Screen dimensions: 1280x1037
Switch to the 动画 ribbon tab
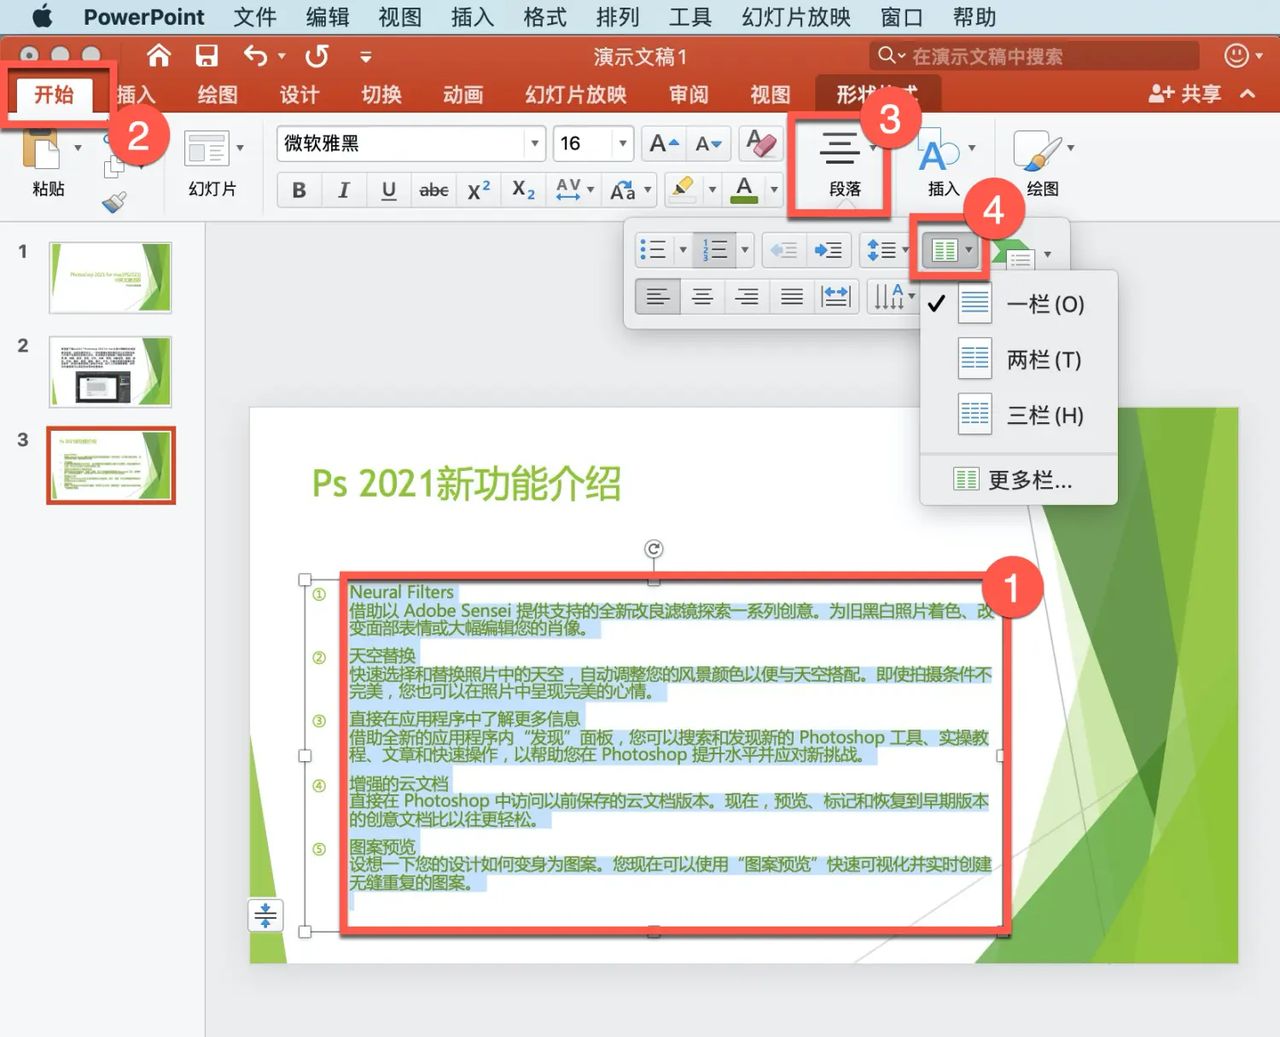pos(463,95)
